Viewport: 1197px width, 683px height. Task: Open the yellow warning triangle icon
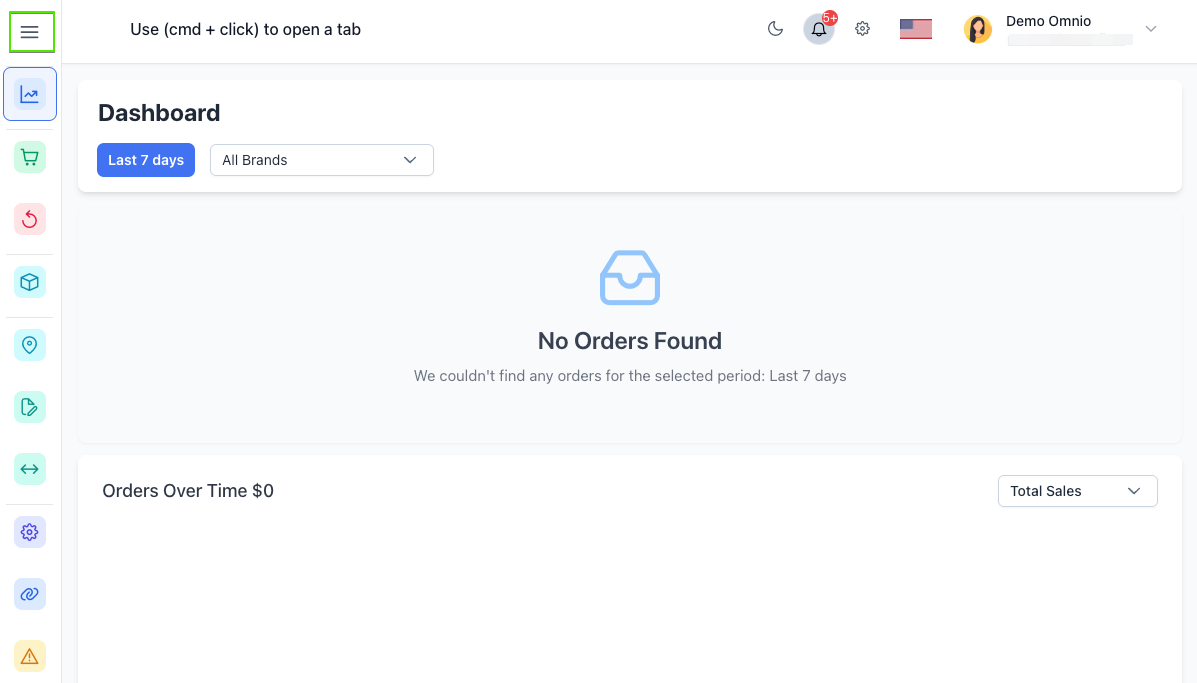(30, 656)
